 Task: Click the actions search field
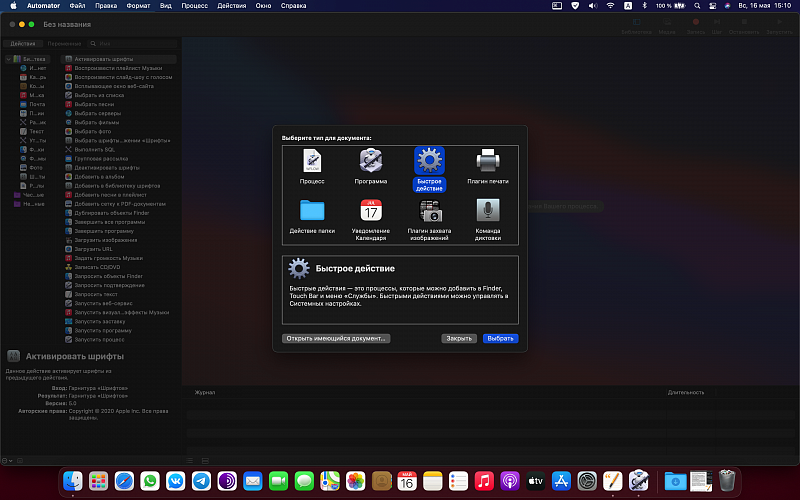(135, 44)
